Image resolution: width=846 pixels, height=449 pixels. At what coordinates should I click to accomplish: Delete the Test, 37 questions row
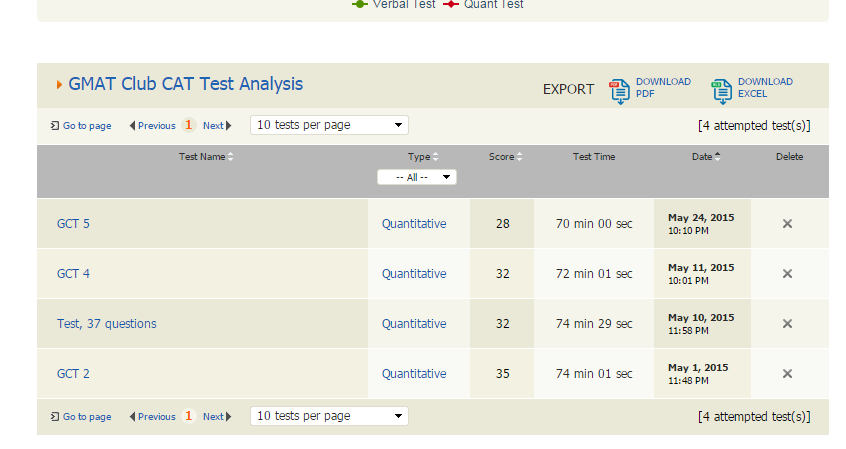point(787,324)
